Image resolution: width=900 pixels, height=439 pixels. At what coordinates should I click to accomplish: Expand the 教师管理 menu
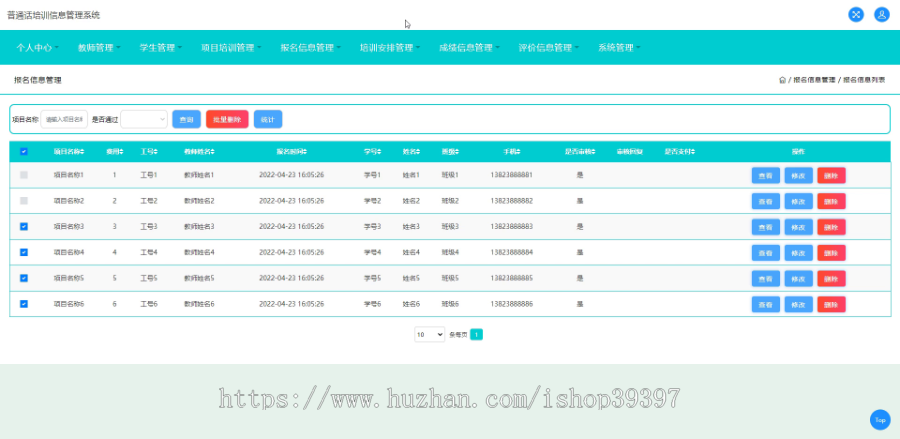tap(99, 48)
